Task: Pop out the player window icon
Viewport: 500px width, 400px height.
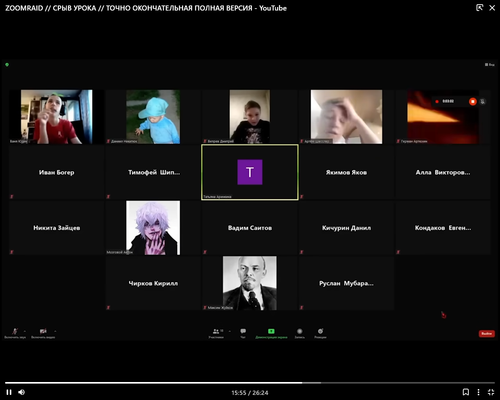Action: click(479, 8)
